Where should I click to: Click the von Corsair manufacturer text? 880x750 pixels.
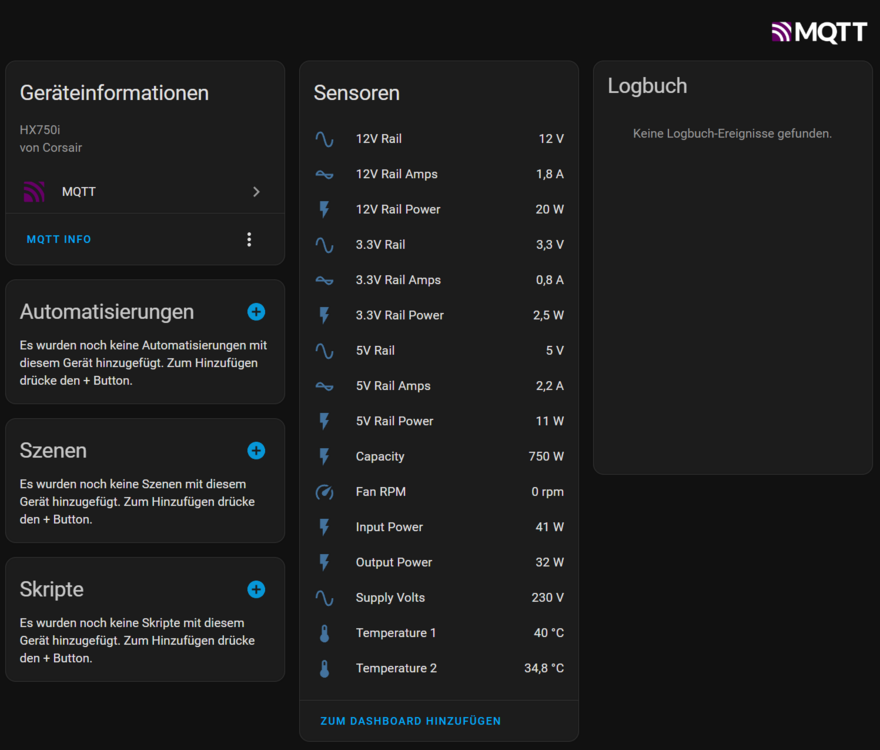pyautogui.click(x=51, y=148)
